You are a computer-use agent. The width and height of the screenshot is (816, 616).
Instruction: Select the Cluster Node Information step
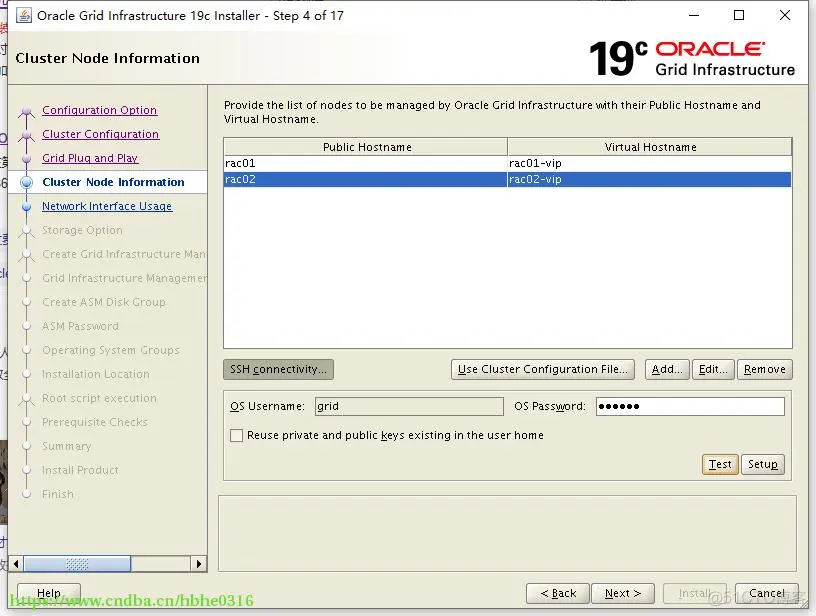tap(113, 182)
